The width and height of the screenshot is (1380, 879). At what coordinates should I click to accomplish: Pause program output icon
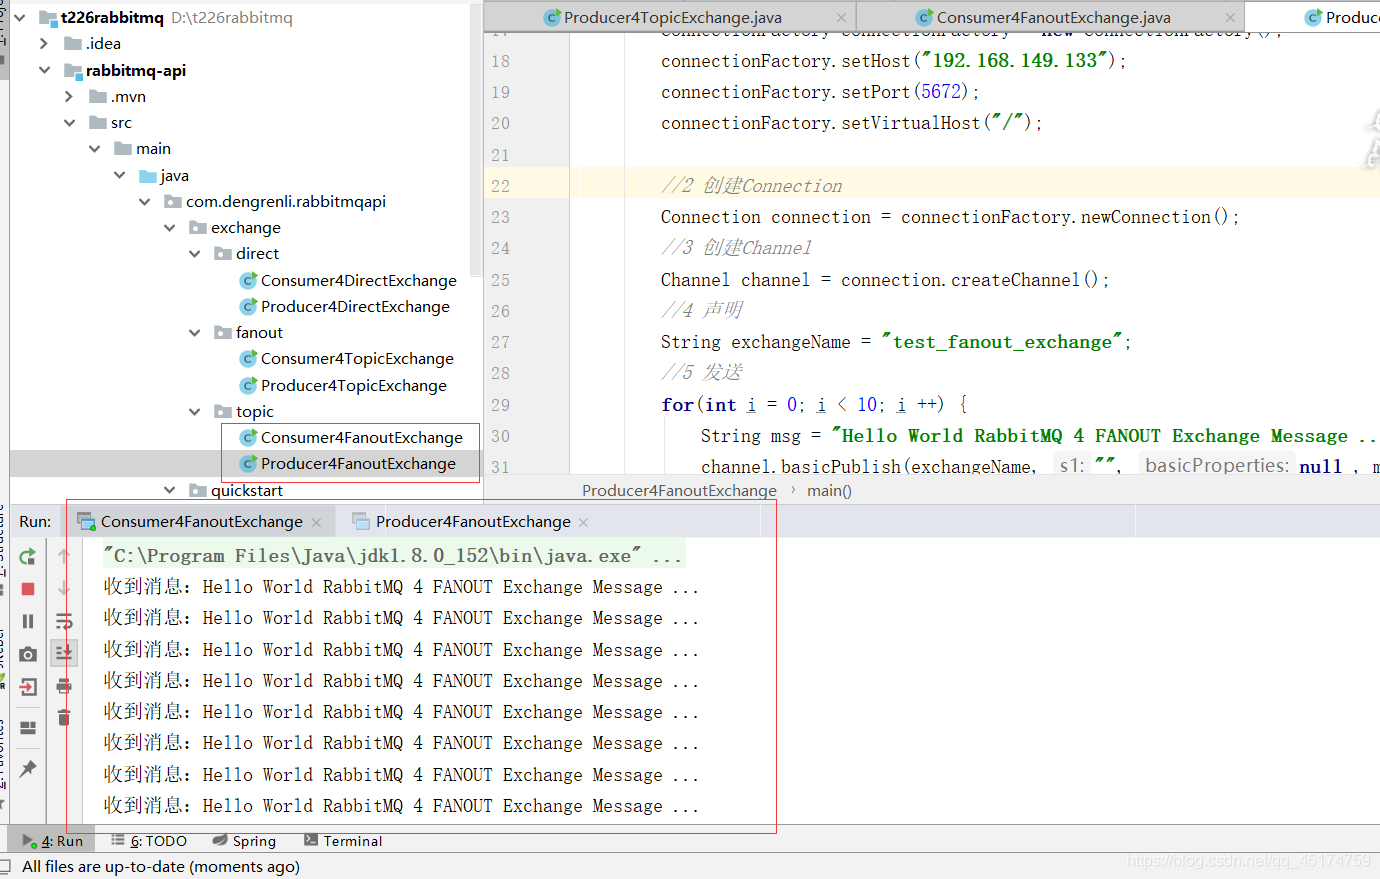[x=28, y=621]
